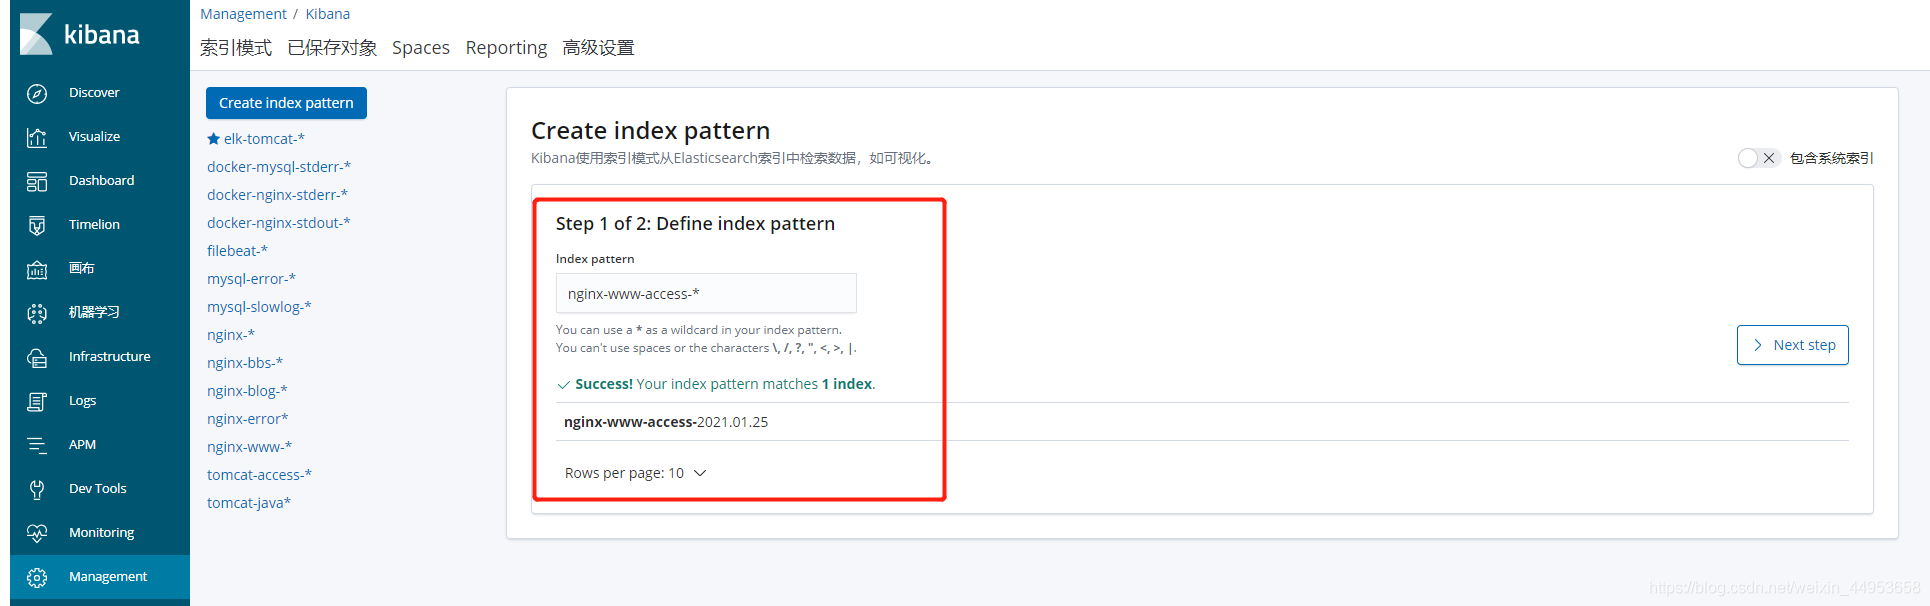Switch to Reporting tab
1930x606 pixels.
(x=506, y=47)
